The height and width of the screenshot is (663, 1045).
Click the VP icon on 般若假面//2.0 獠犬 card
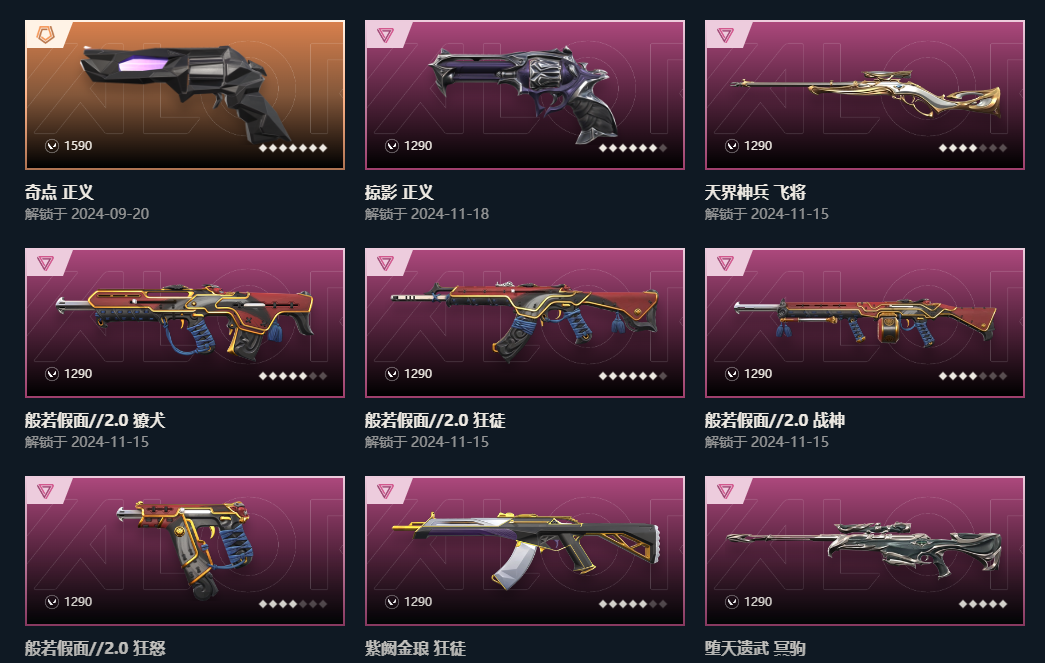coord(52,374)
